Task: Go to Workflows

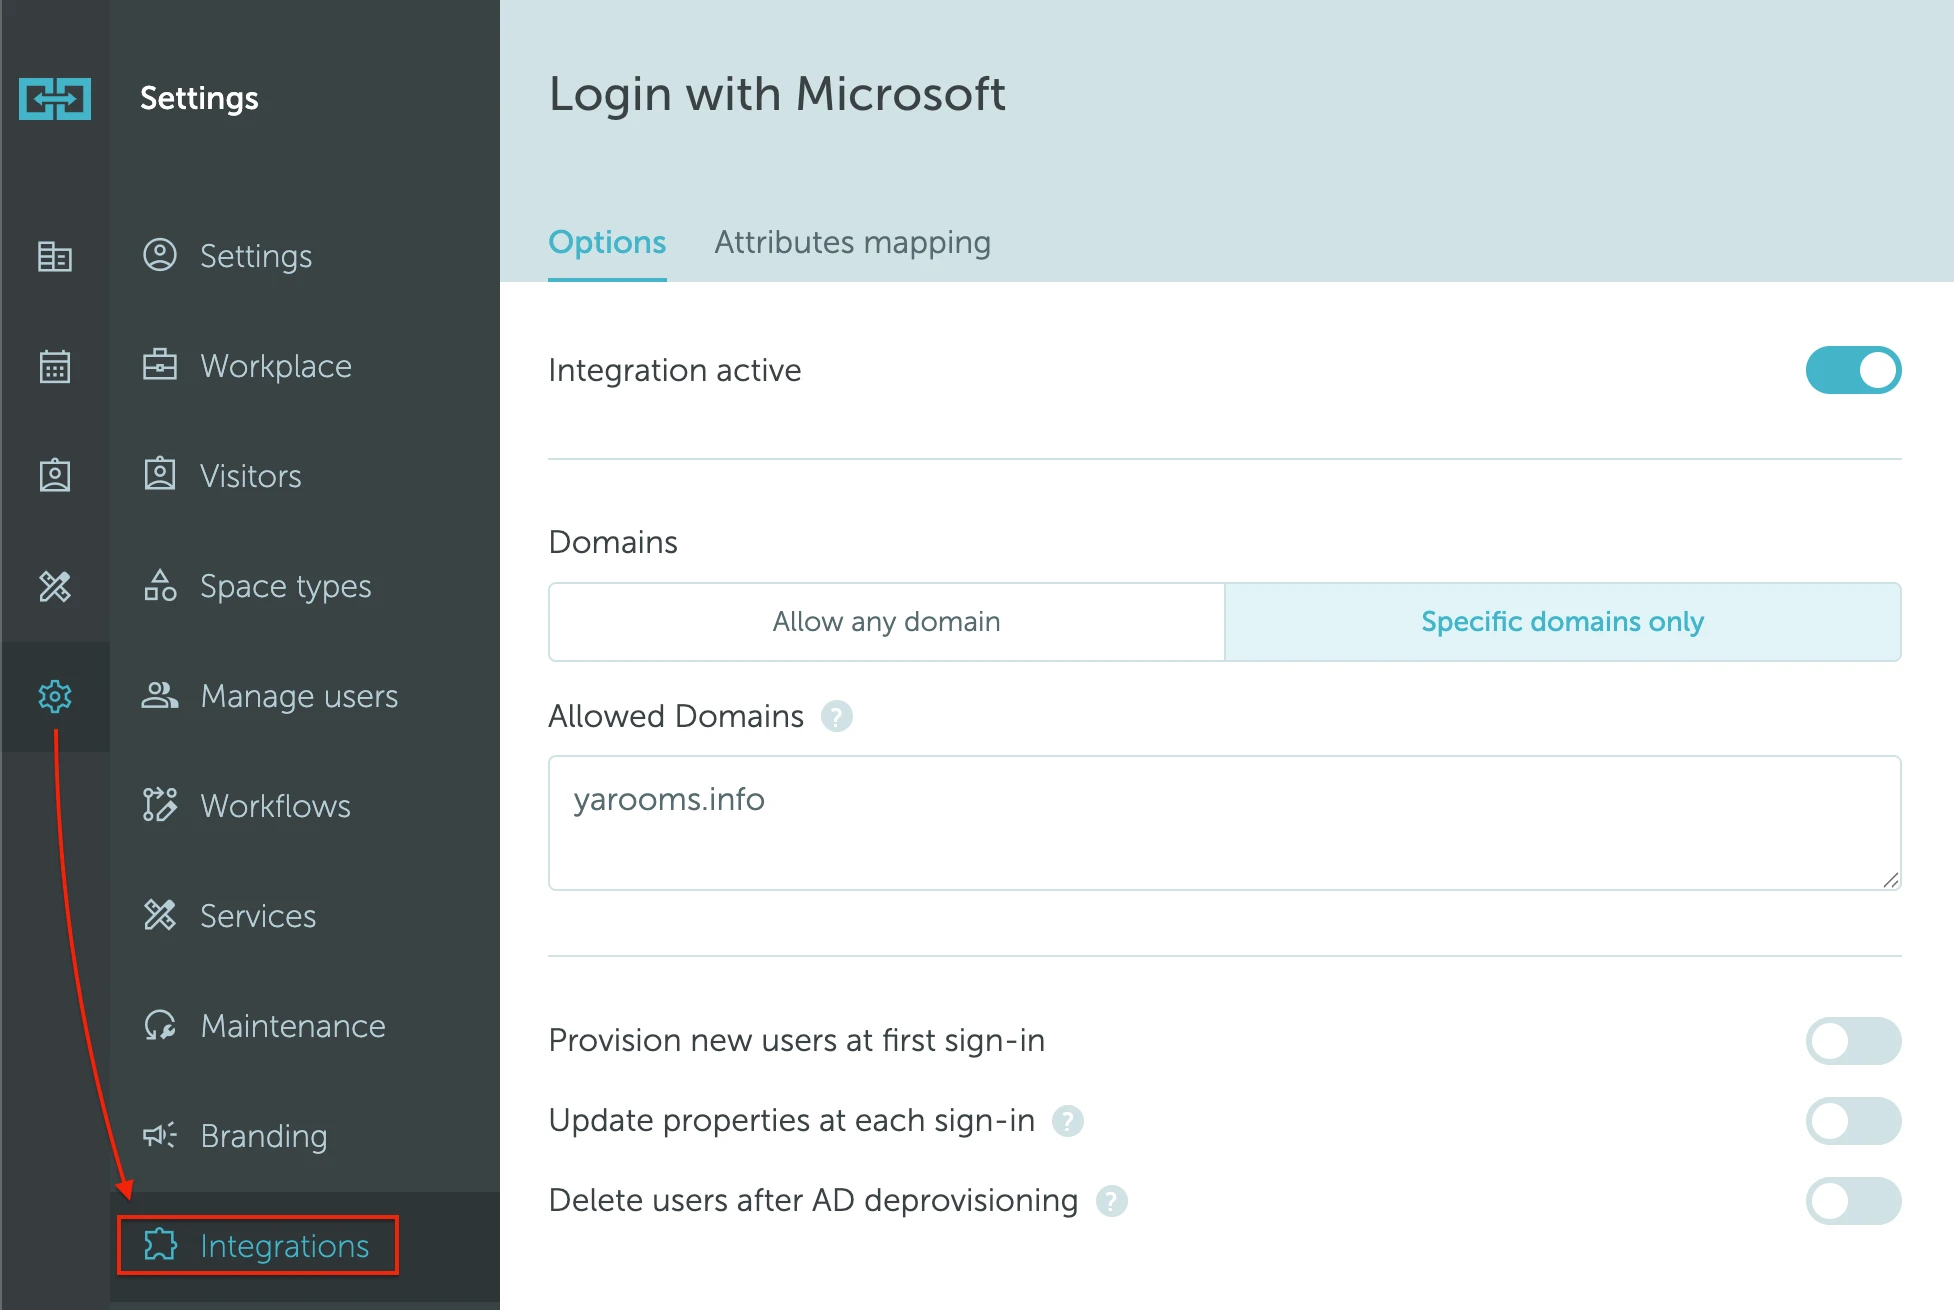Action: coord(305,806)
